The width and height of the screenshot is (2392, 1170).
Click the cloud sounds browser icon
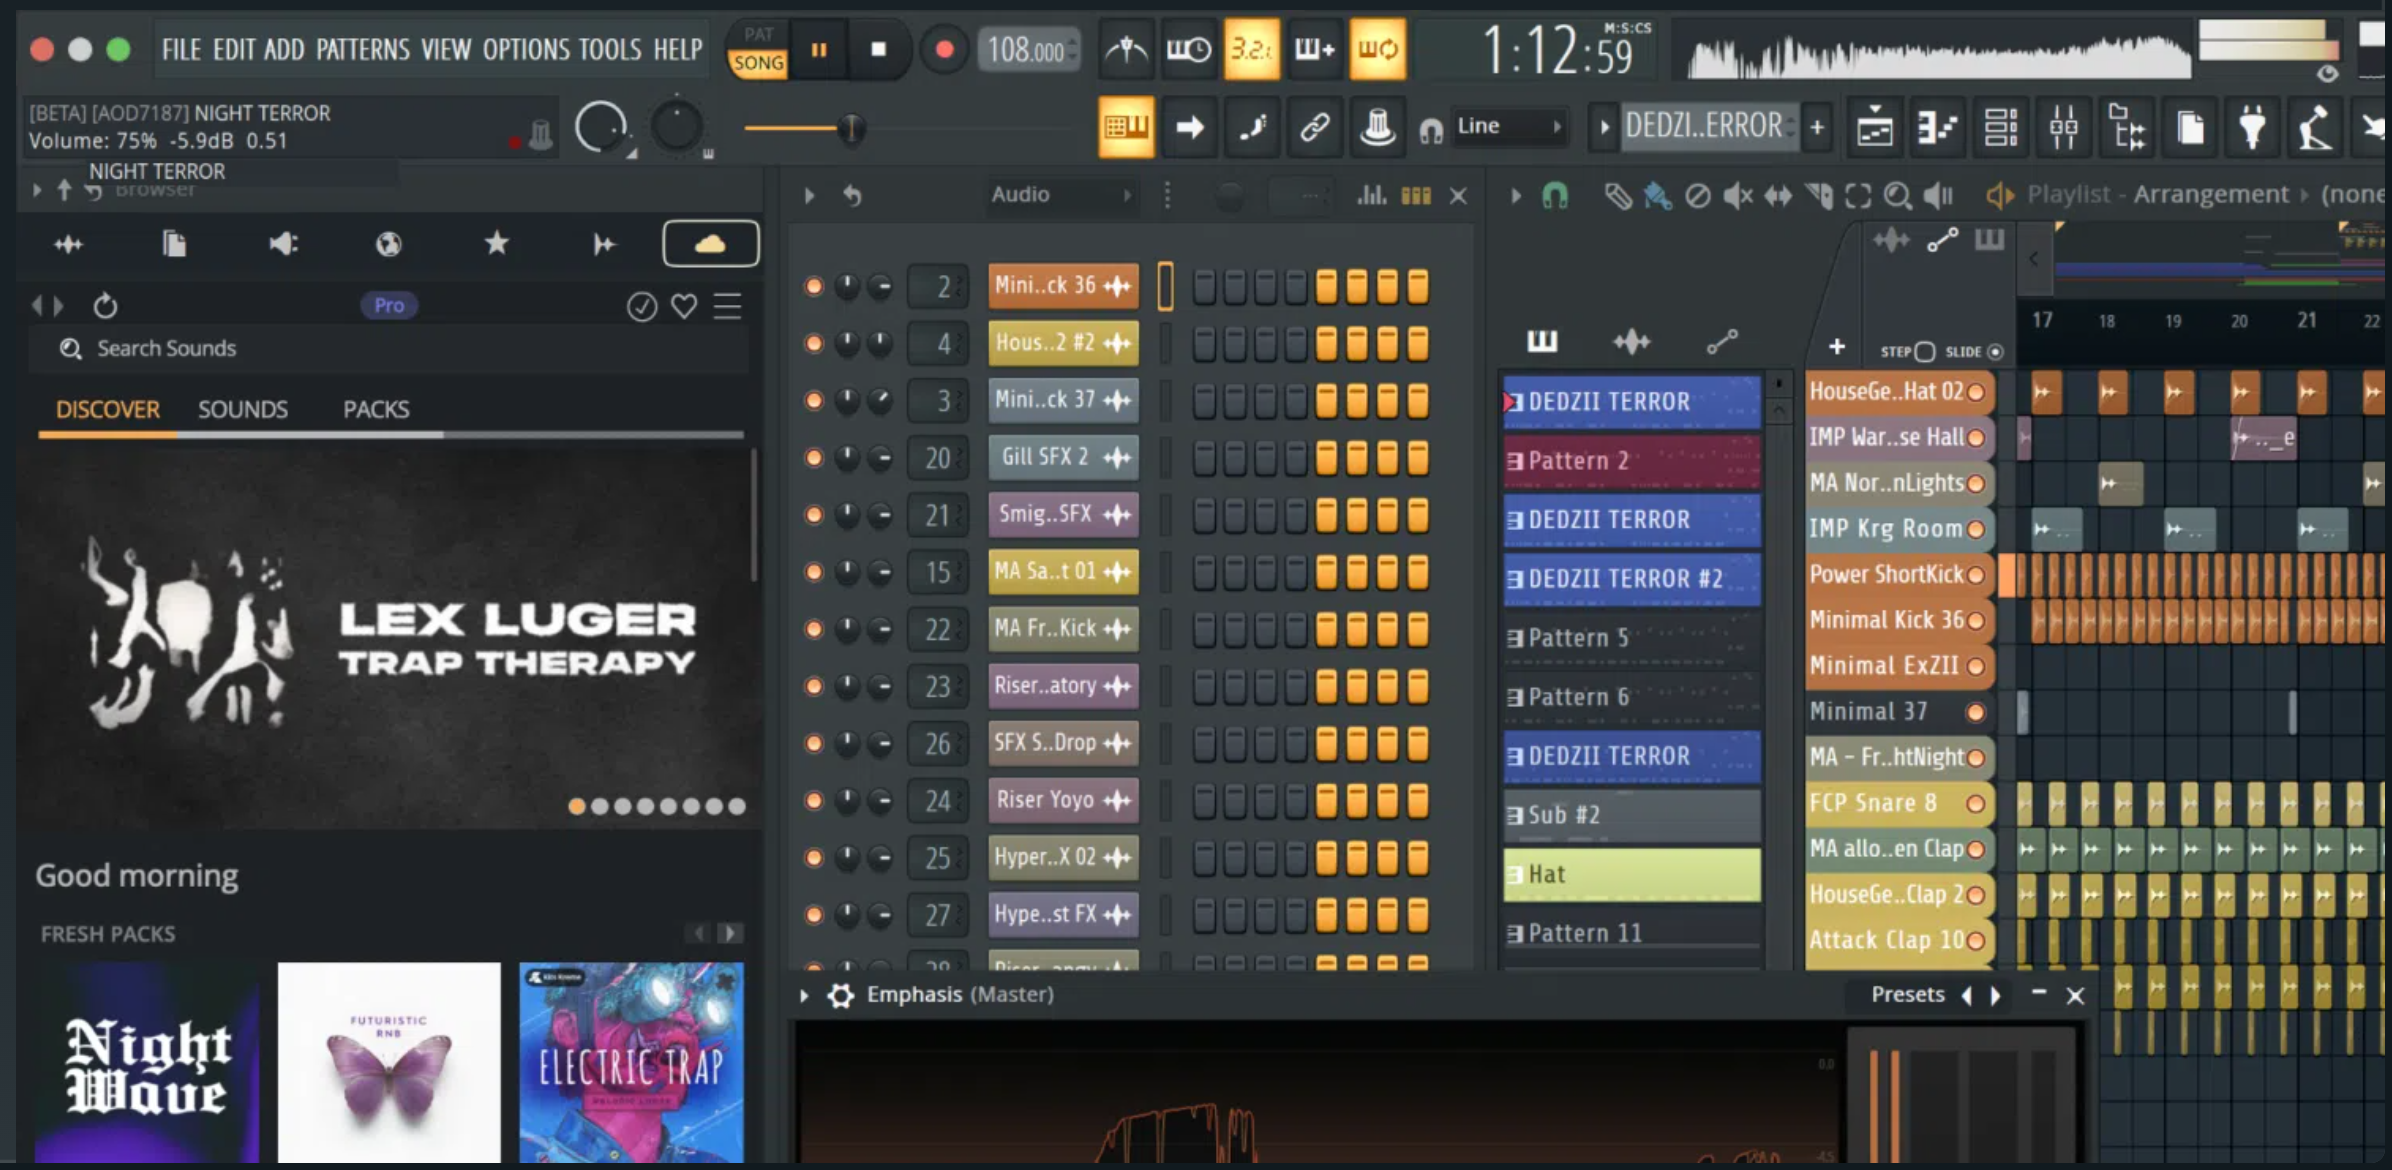click(x=710, y=243)
